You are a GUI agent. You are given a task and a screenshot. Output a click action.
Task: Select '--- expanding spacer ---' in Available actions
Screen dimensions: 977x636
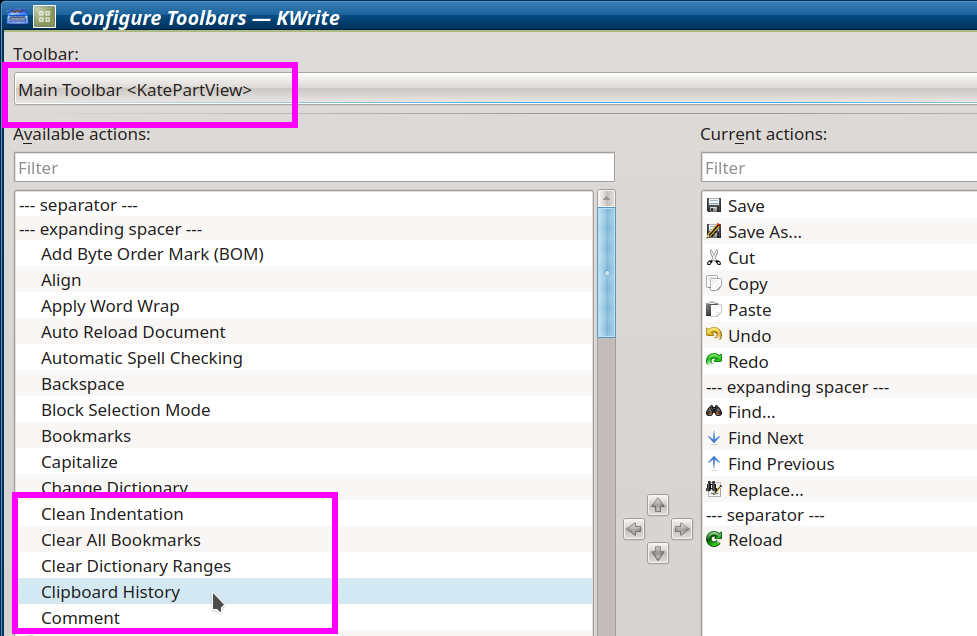coord(305,229)
